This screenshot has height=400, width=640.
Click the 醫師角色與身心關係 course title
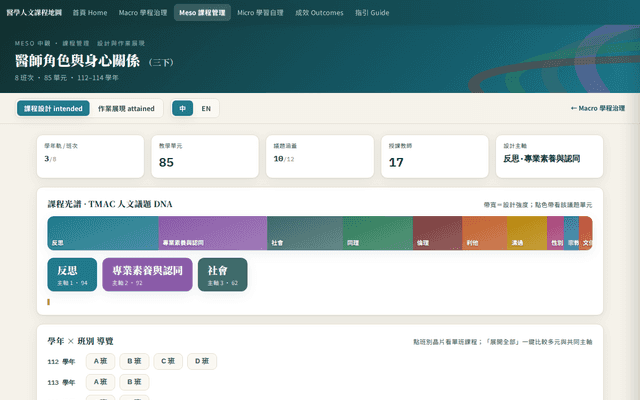coord(78,61)
